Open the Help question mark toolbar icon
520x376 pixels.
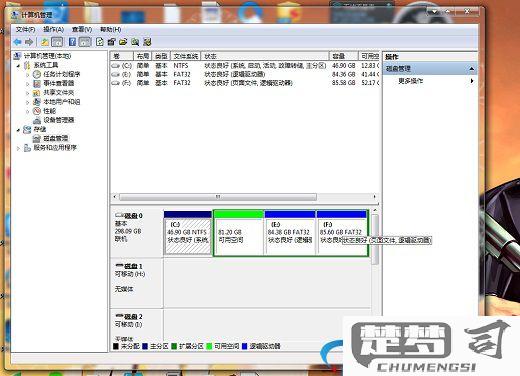(x=72, y=42)
